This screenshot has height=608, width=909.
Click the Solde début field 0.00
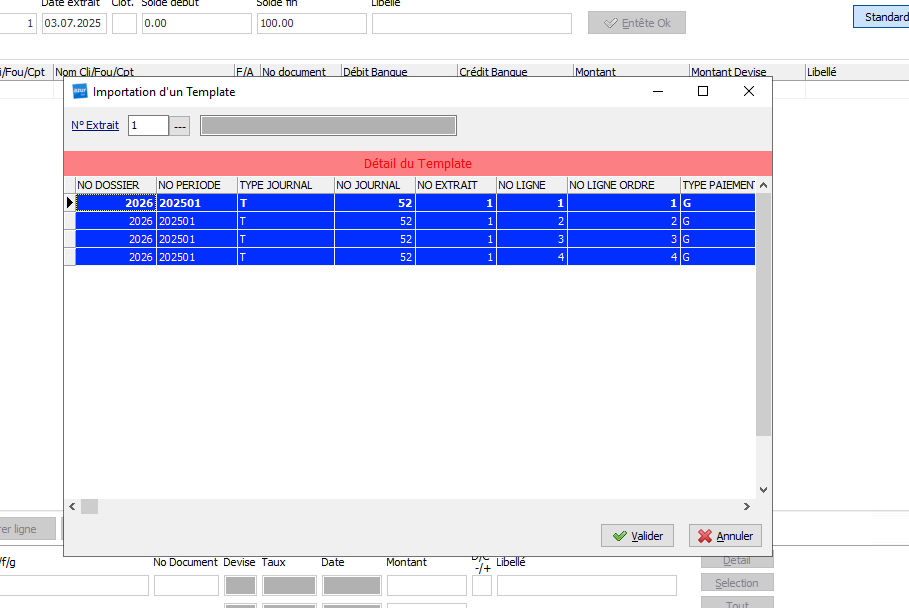coord(197,23)
